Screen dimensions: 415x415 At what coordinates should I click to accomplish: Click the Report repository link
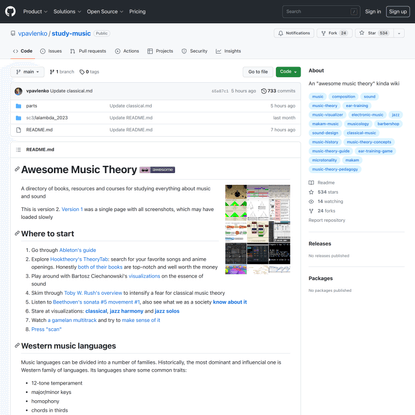pyautogui.click(x=327, y=220)
